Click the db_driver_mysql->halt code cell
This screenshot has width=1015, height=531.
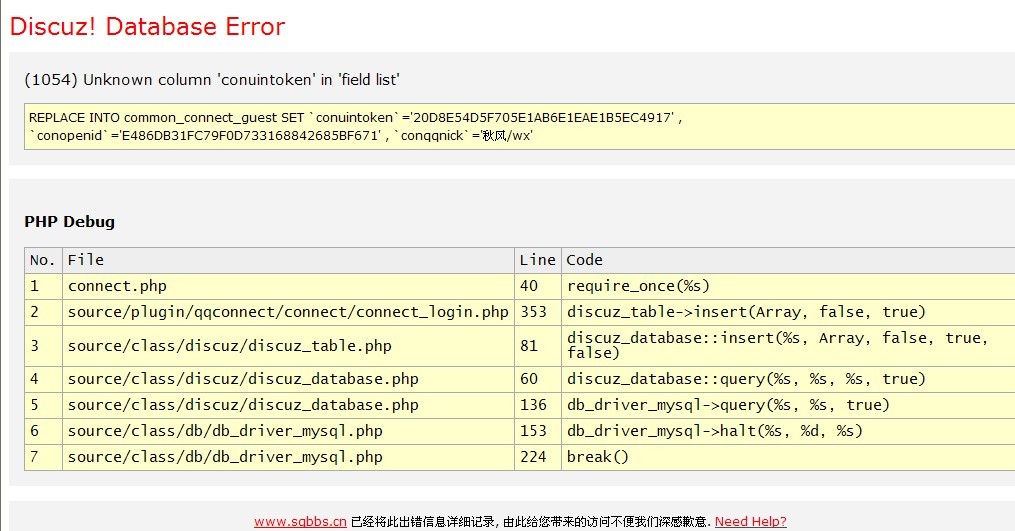click(x=714, y=431)
